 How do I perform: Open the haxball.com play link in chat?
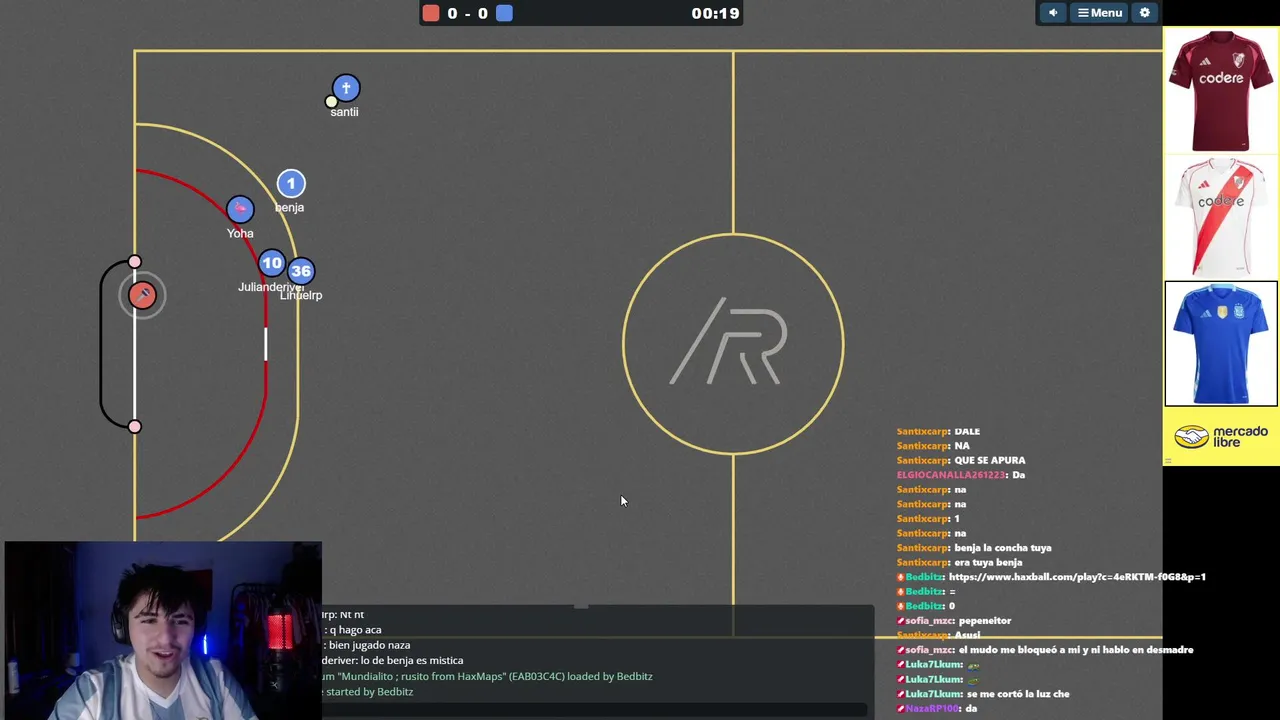click(x=1077, y=577)
